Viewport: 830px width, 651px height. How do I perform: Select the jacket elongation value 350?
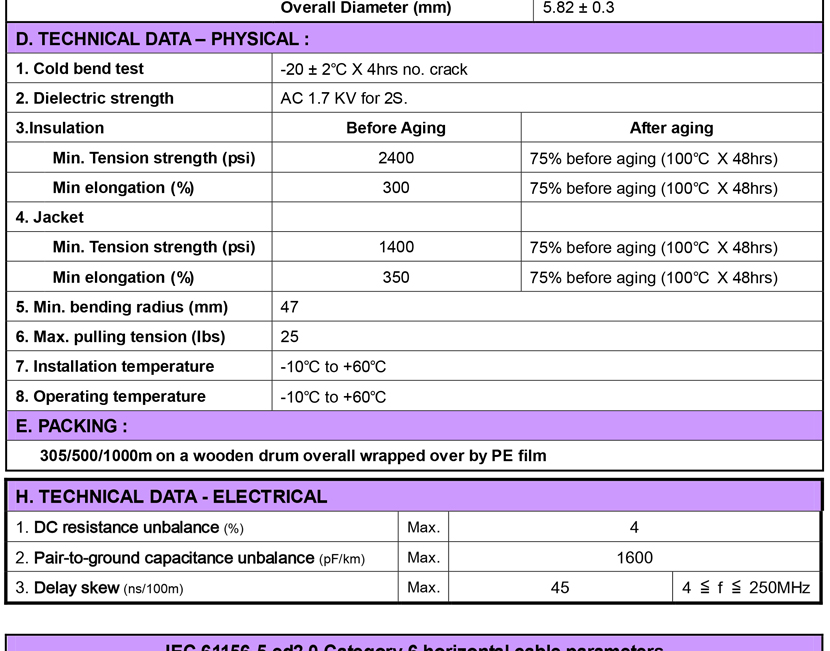click(396, 277)
